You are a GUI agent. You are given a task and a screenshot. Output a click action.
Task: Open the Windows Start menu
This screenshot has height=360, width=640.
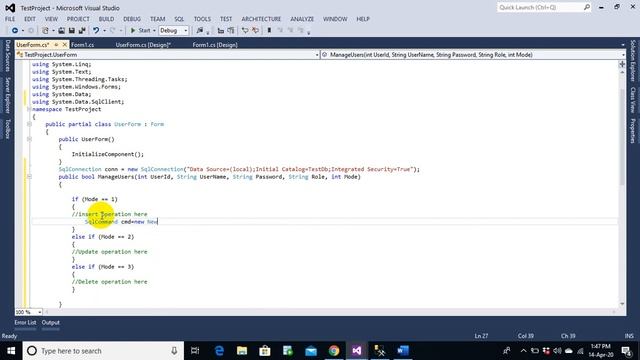click(11, 351)
